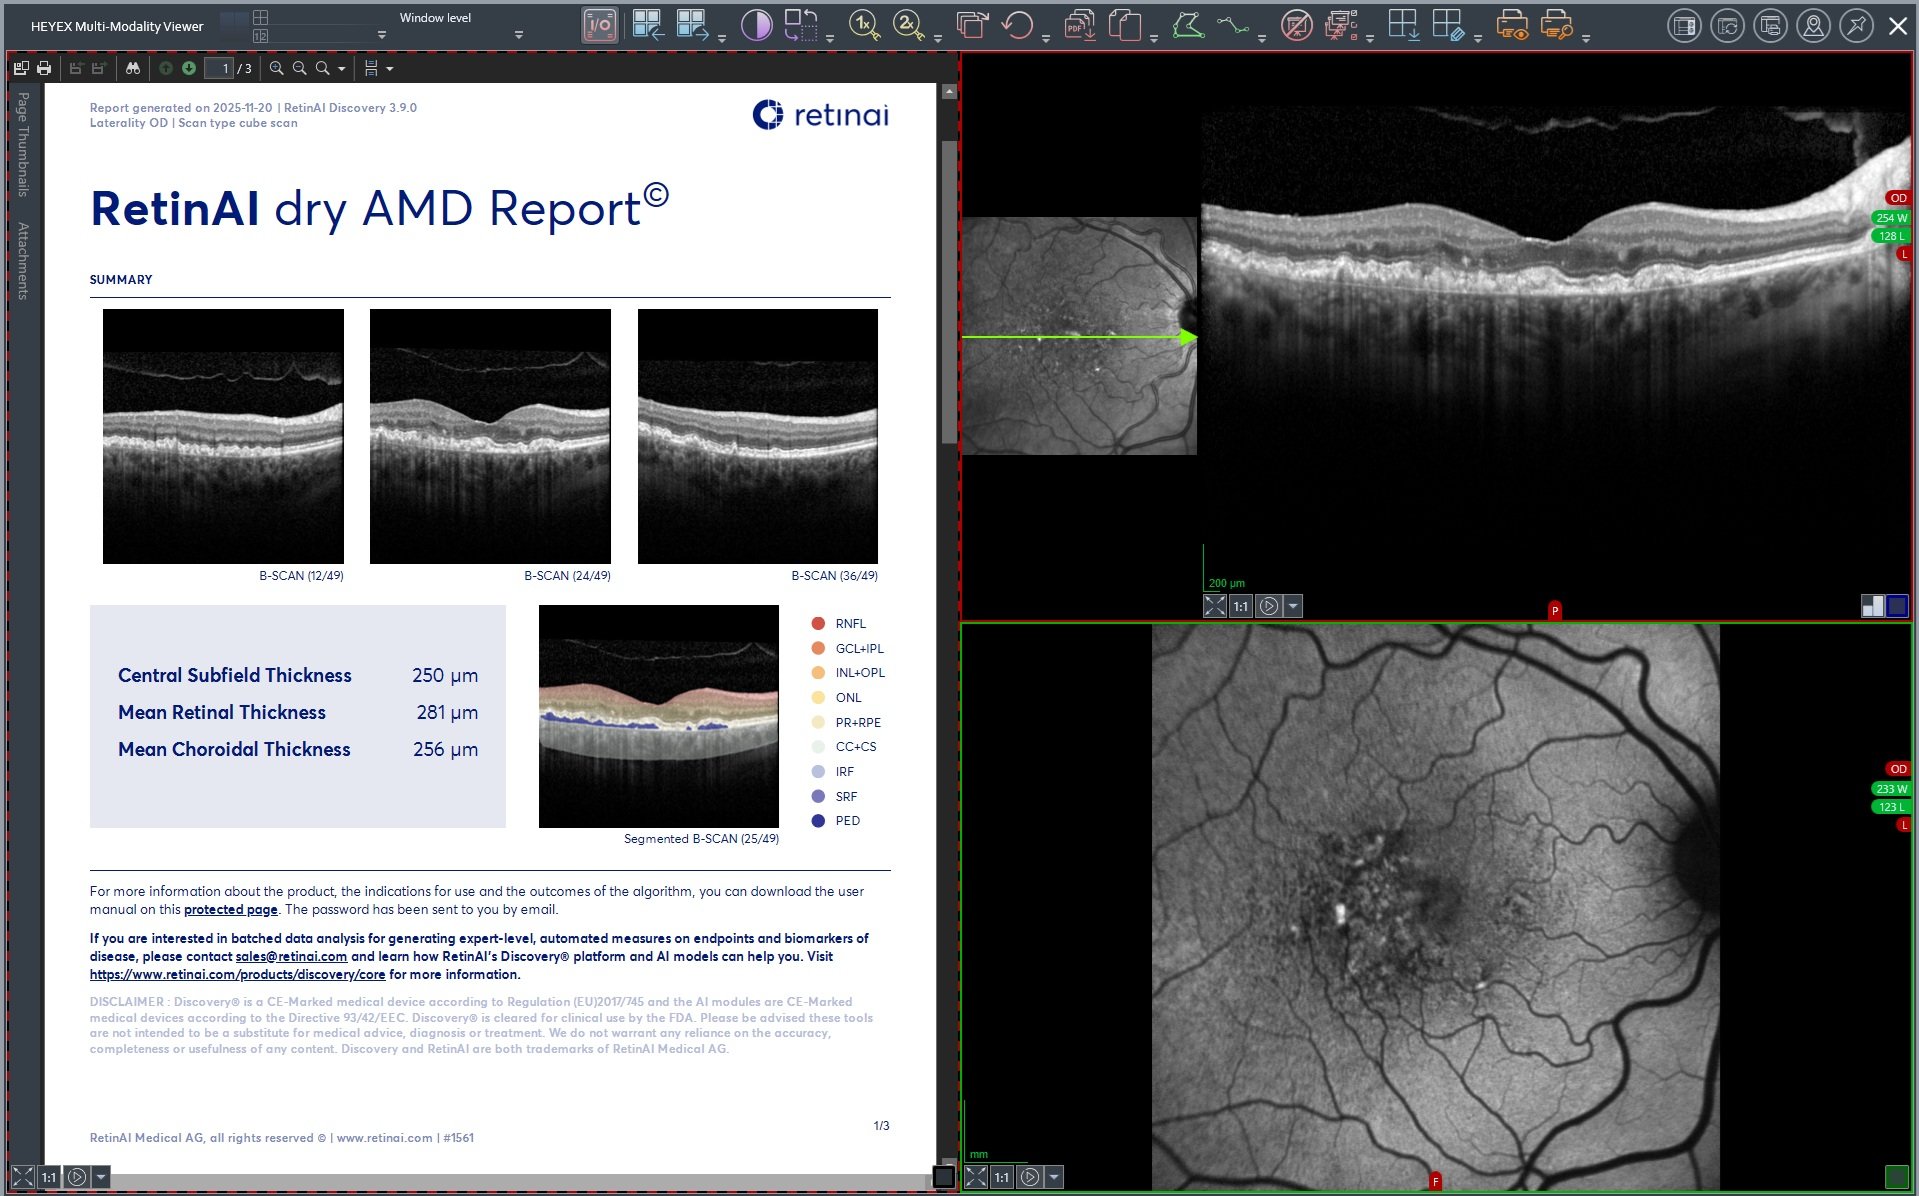Click the 1x magnifier zoom icon
1919x1196 pixels.
click(x=863, y=25)
